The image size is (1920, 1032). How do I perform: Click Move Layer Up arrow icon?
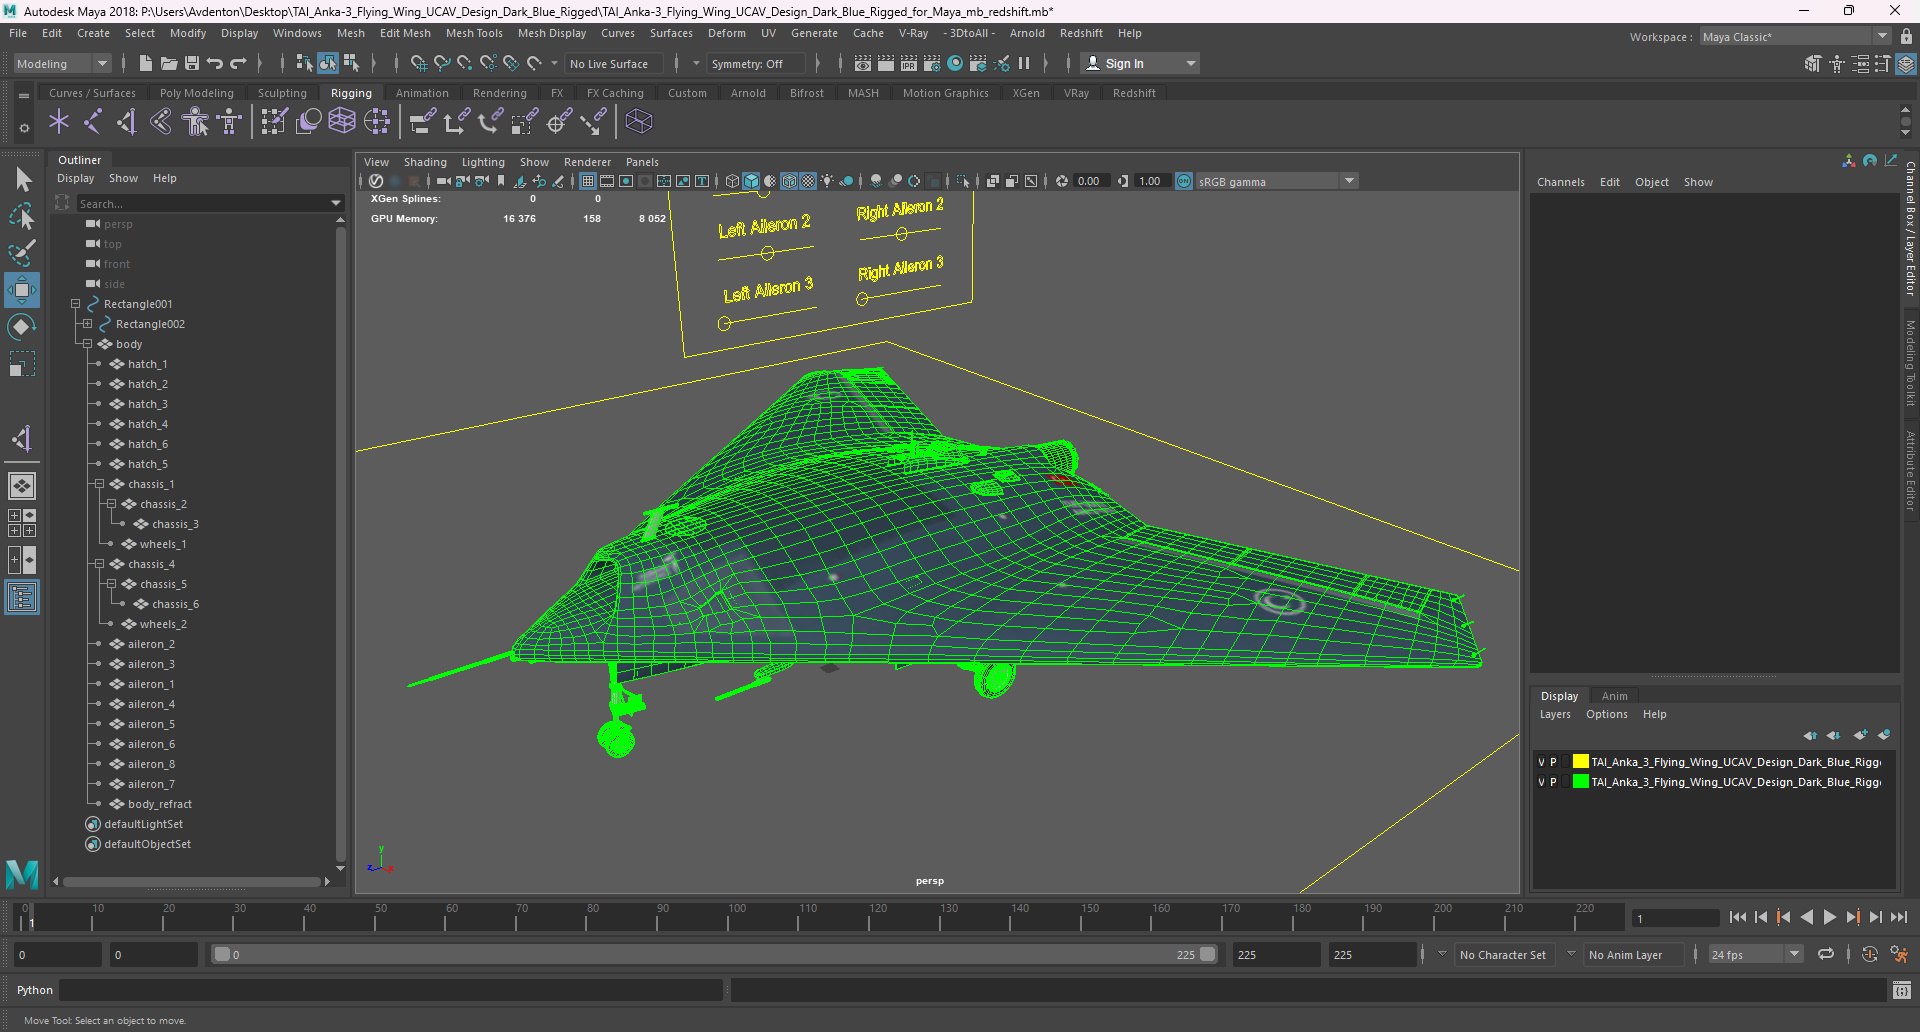1810,735
